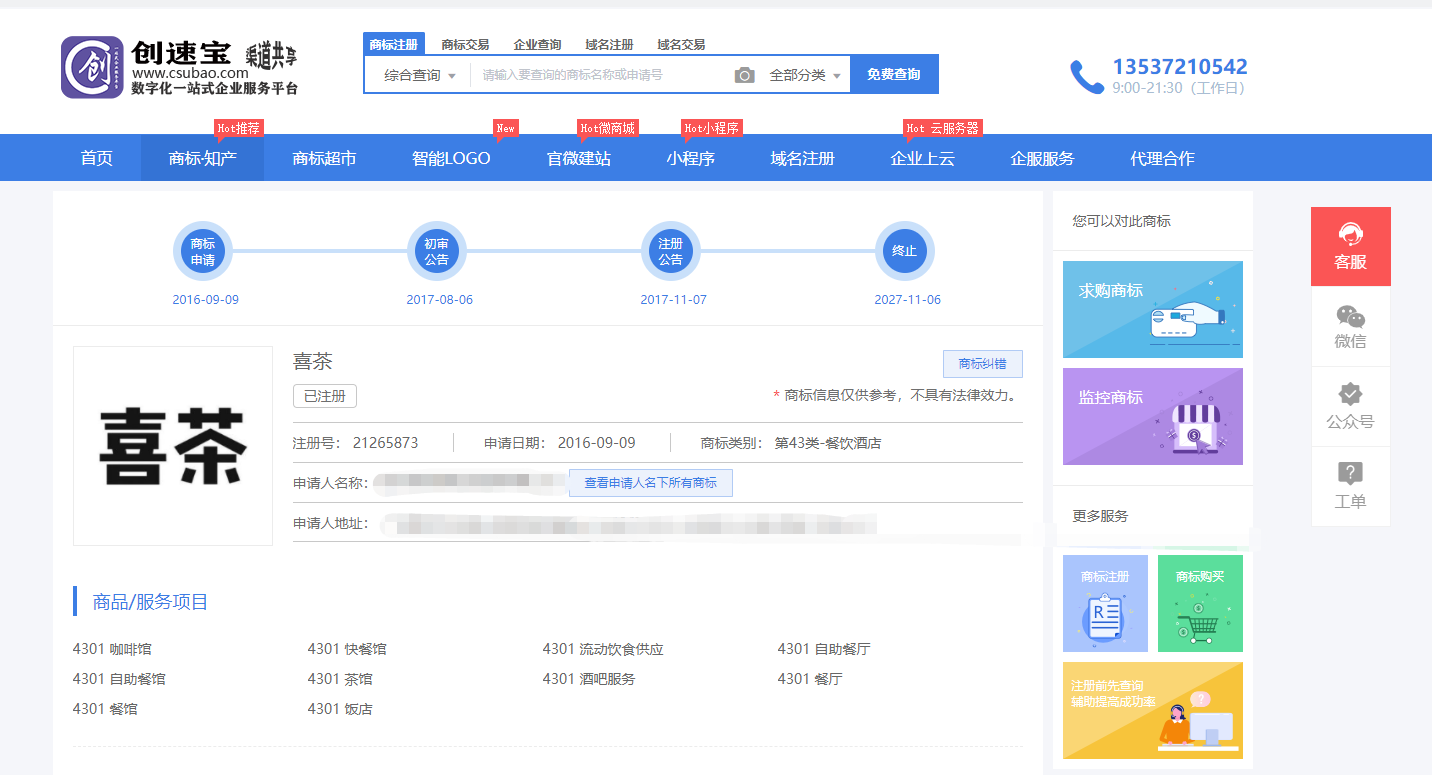Screen dimensions: 1432x775
Task: Expand the 综合查询 dropdown
Action: click(x=420, y=75)
